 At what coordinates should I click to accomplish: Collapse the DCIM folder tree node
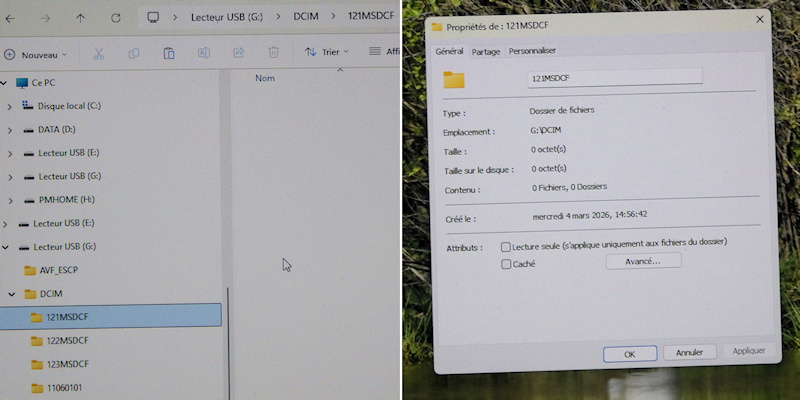coord(12,294)
